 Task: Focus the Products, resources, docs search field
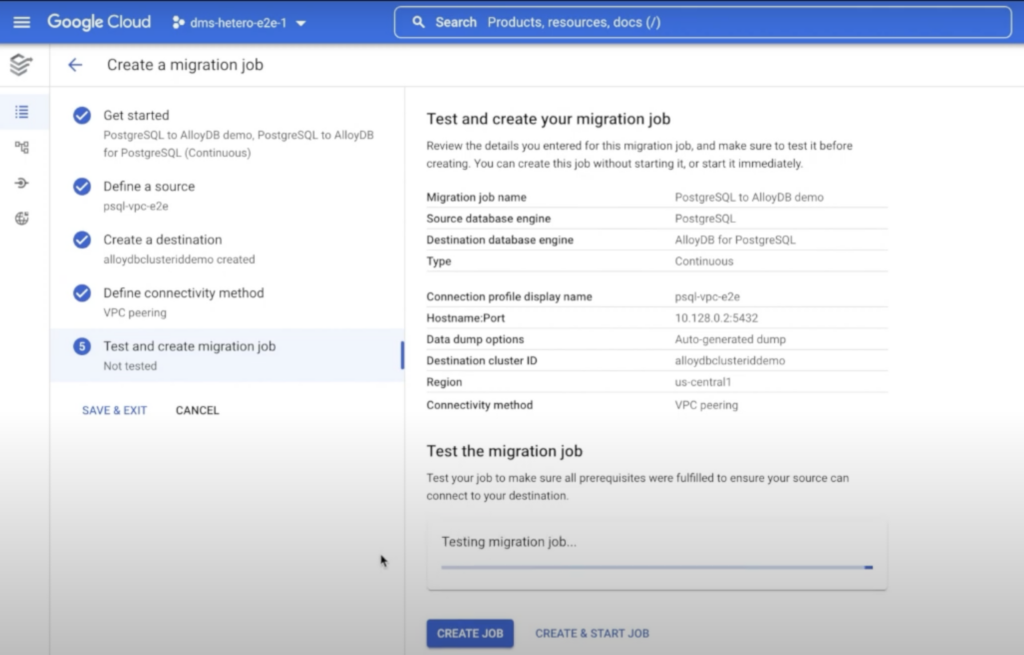click(x=703, y=22)
